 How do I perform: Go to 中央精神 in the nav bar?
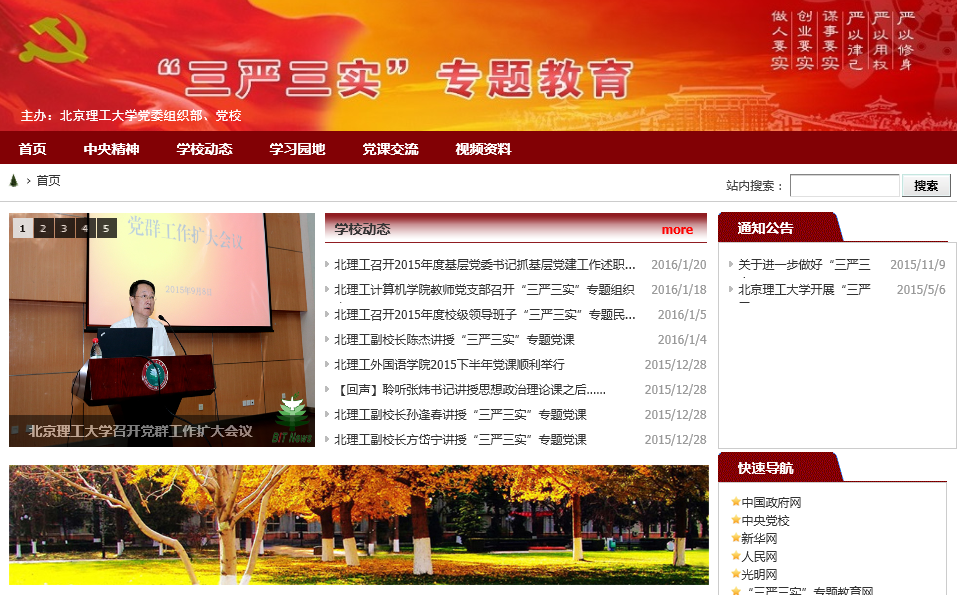111,149
